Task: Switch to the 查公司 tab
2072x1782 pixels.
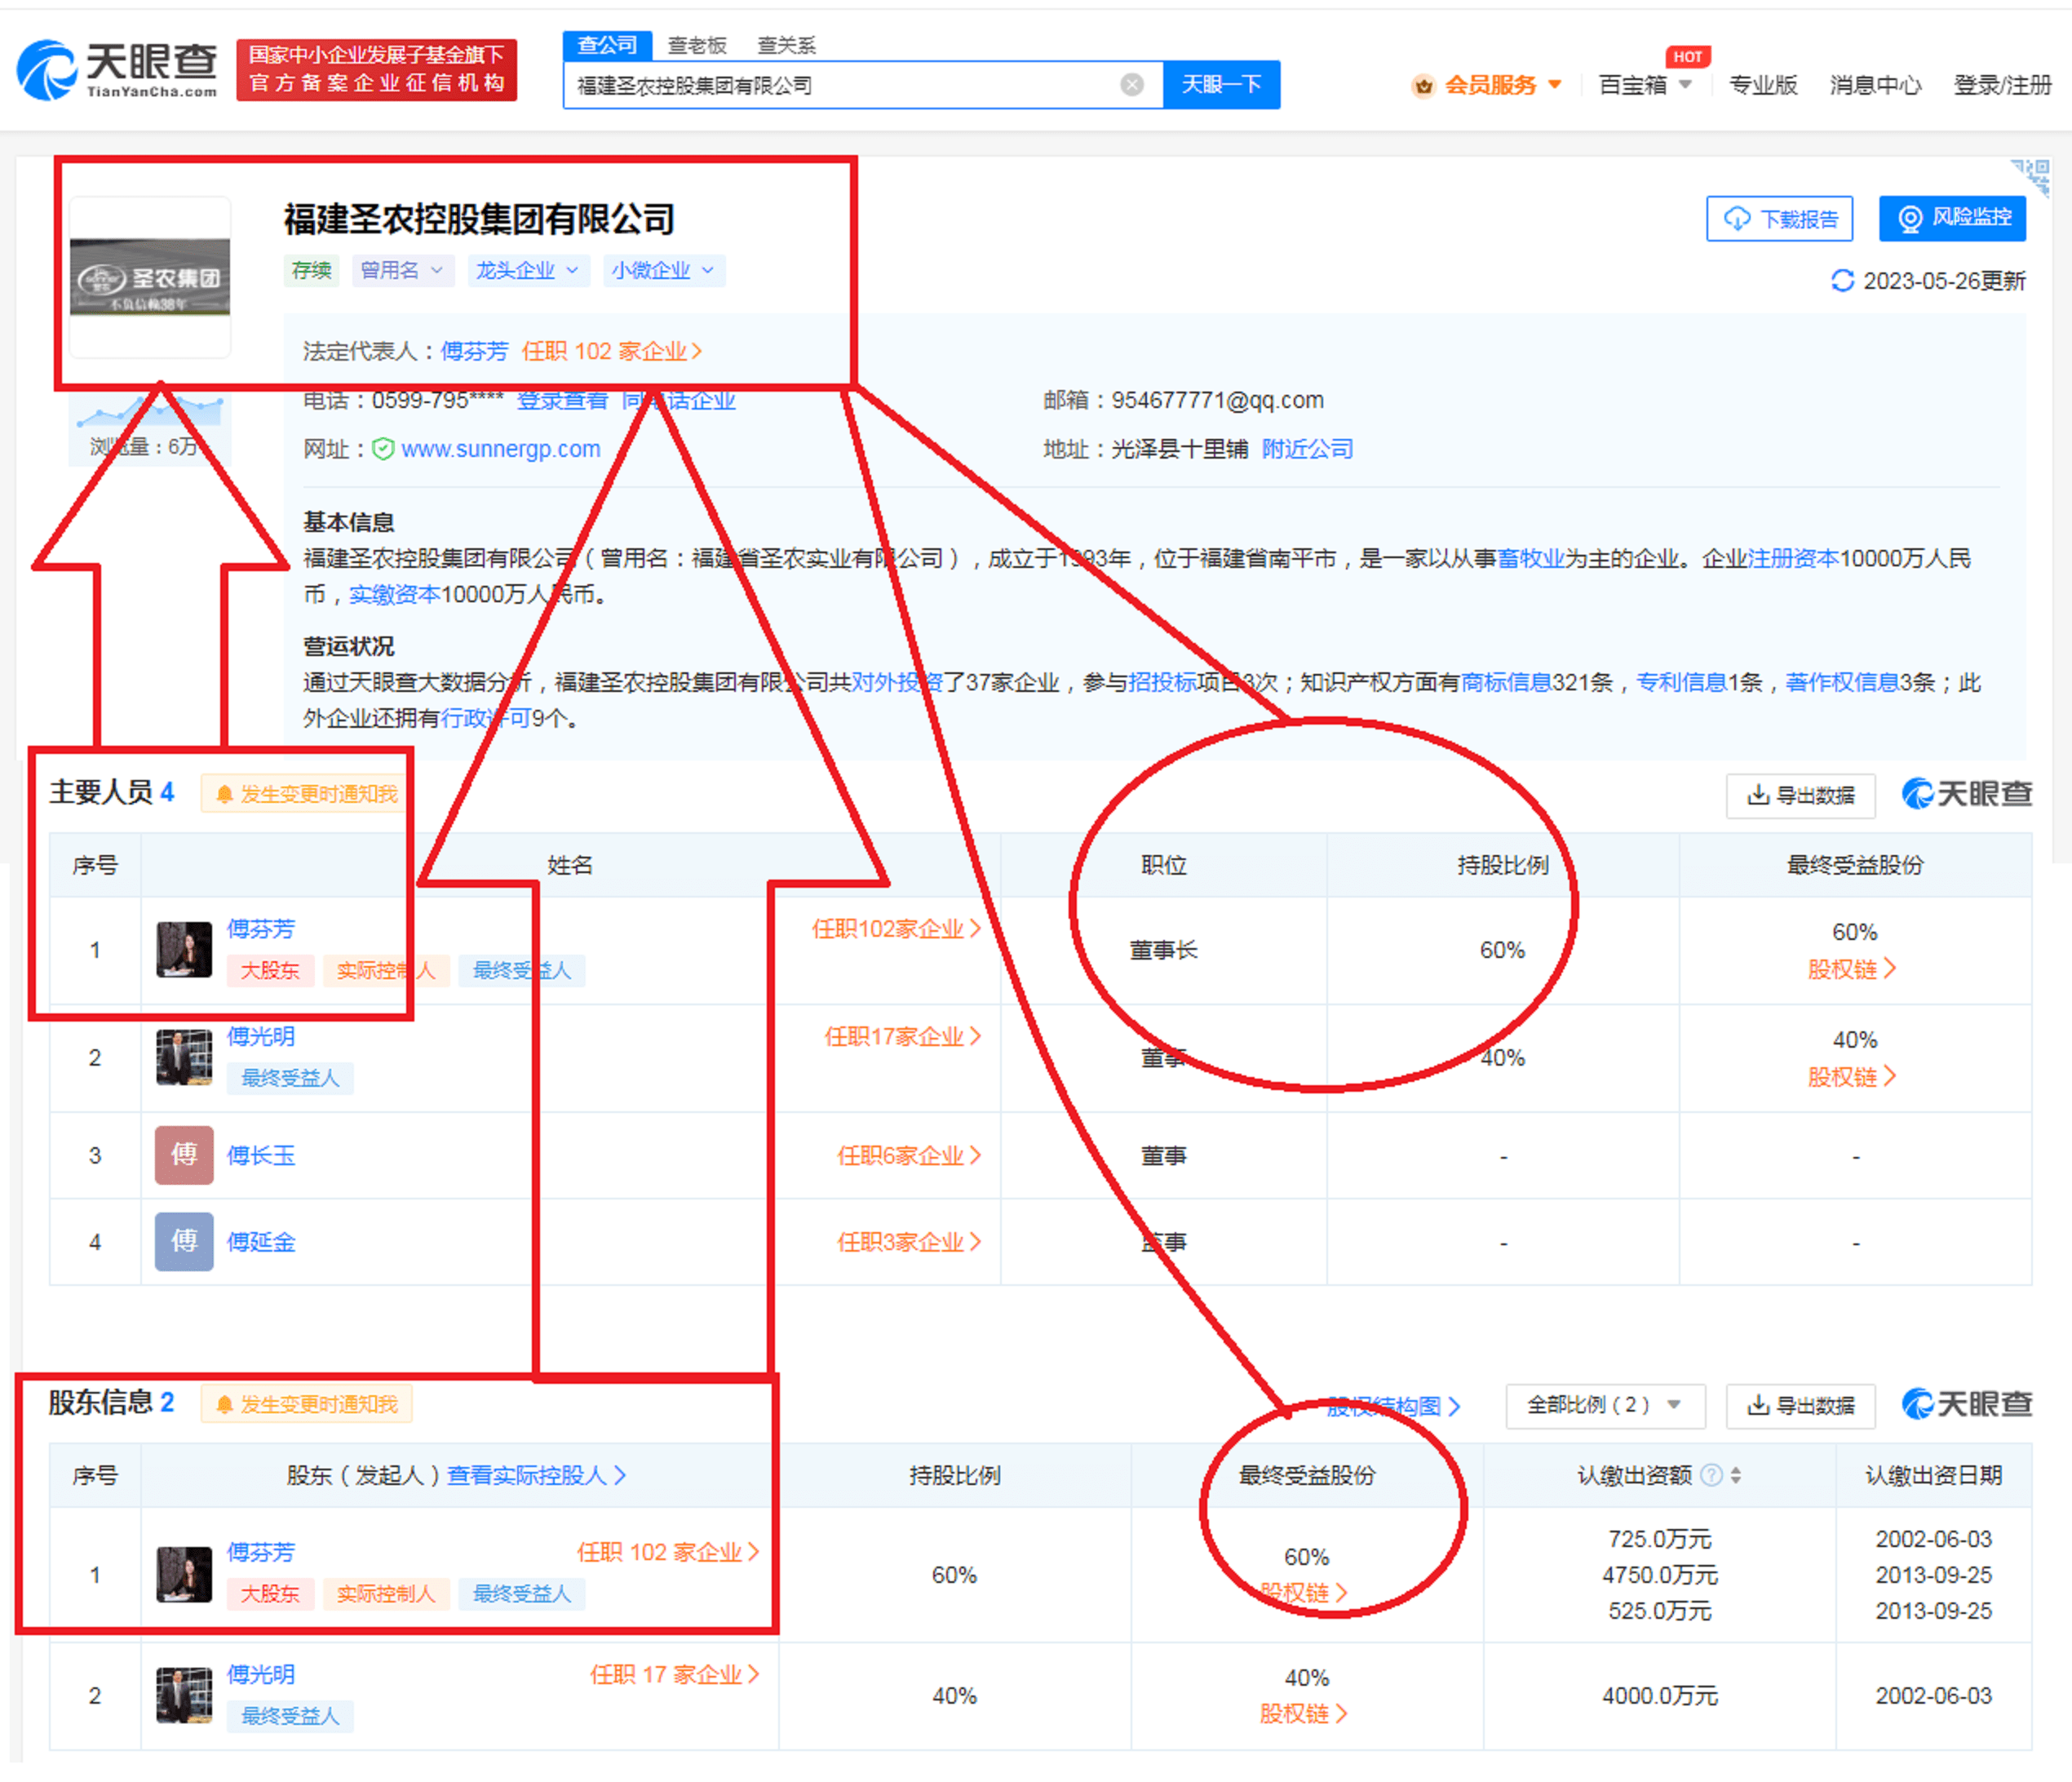Action: click(607, 45)
